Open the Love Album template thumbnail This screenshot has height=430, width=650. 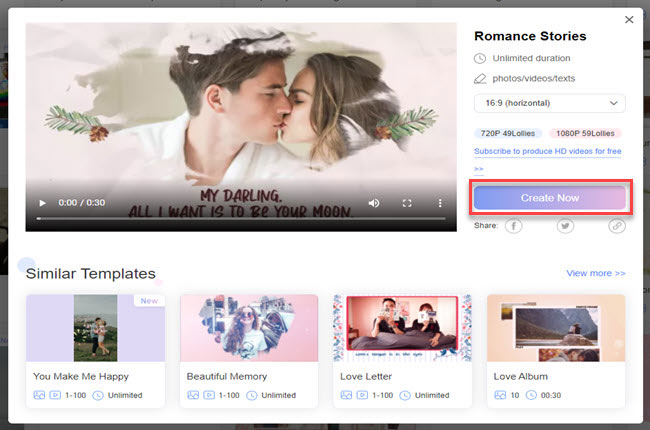(556, 328)
